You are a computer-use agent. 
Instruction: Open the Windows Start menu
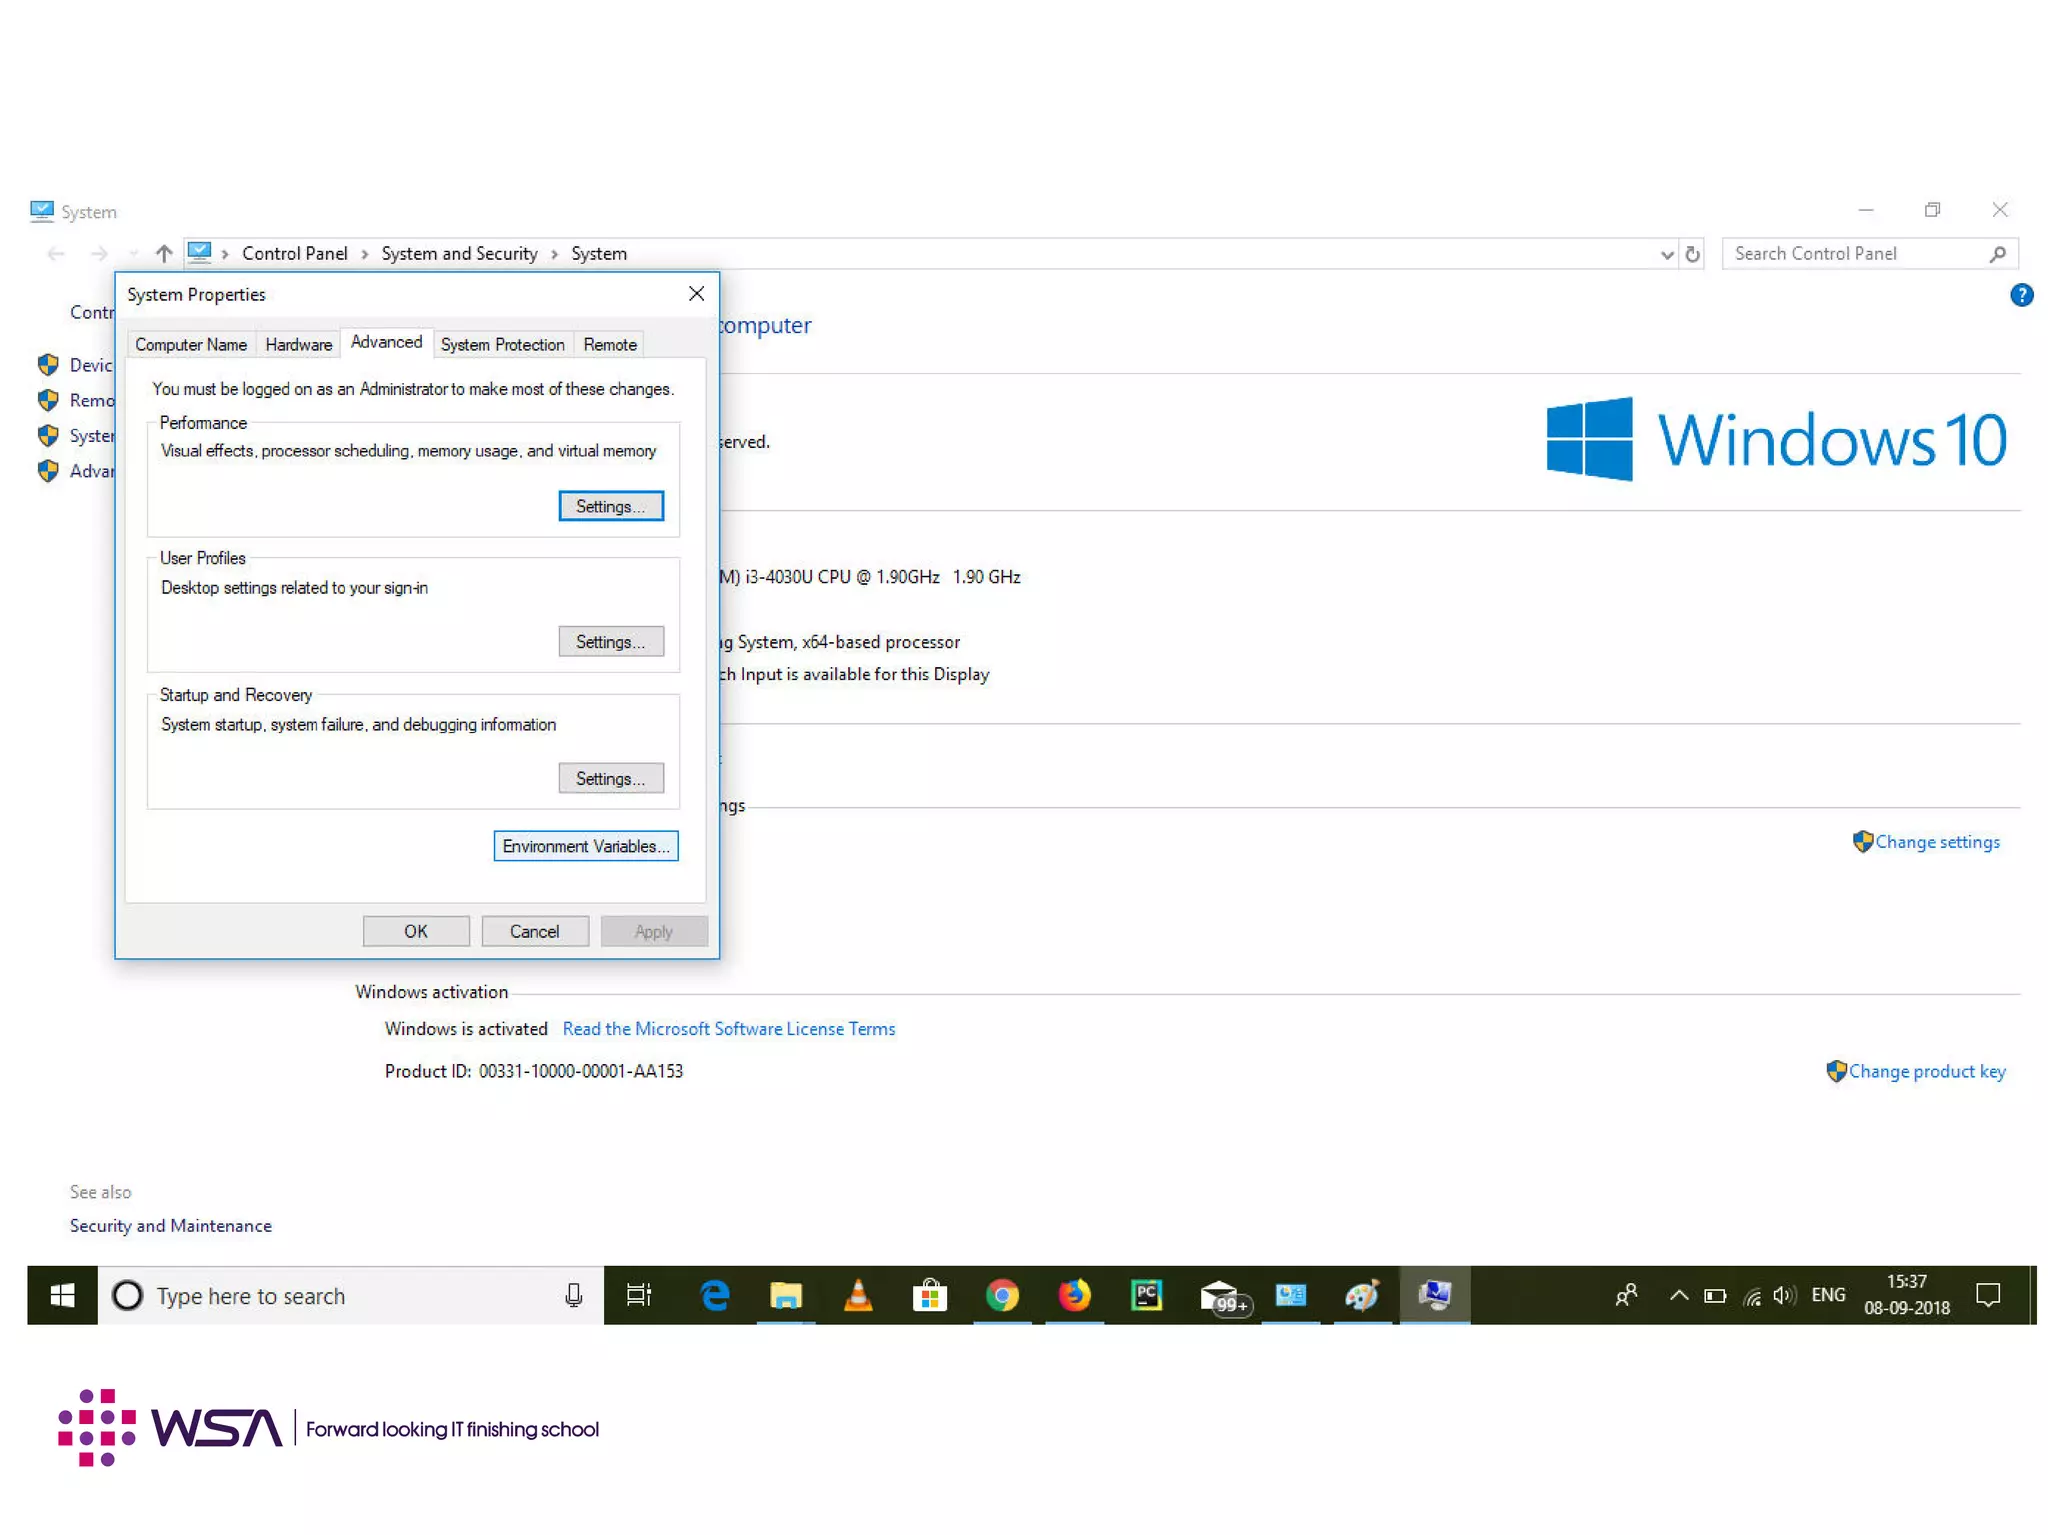pos(62,1295)
